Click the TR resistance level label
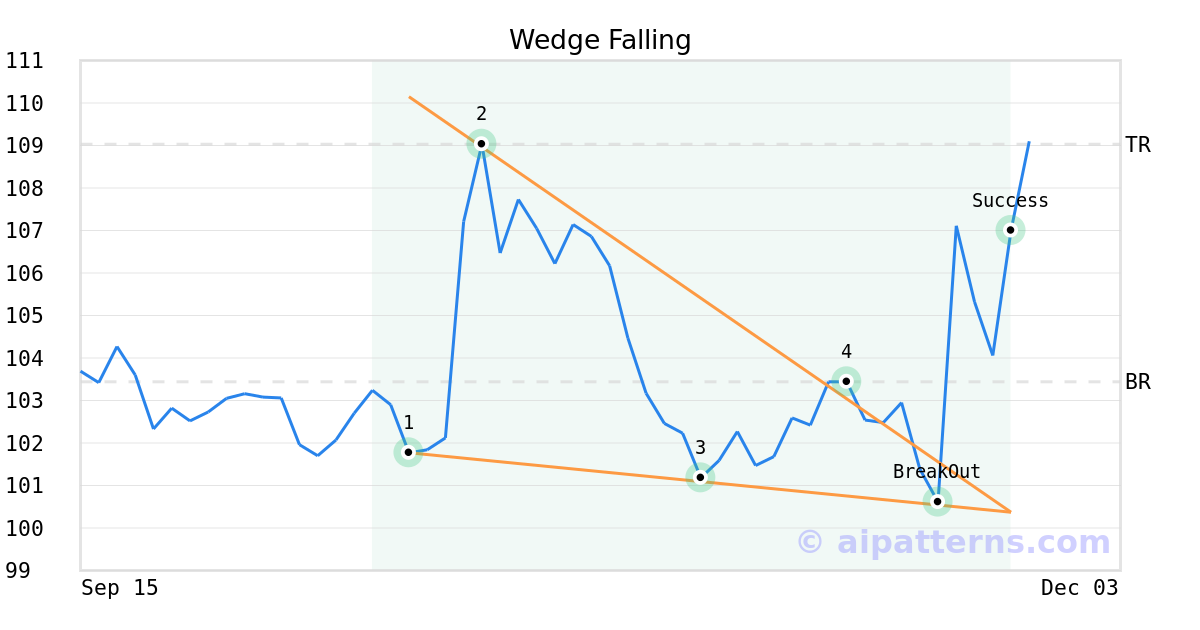 click(x=1137, y=145)
